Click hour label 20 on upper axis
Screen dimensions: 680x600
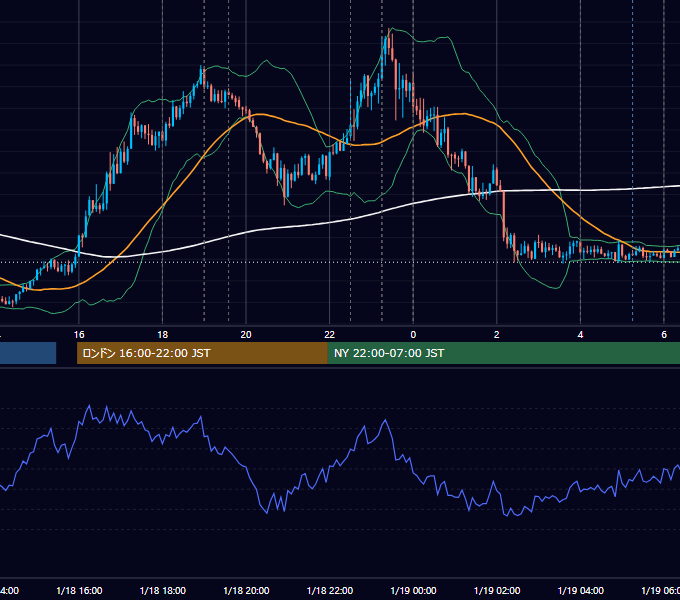(x=246, y=335)
